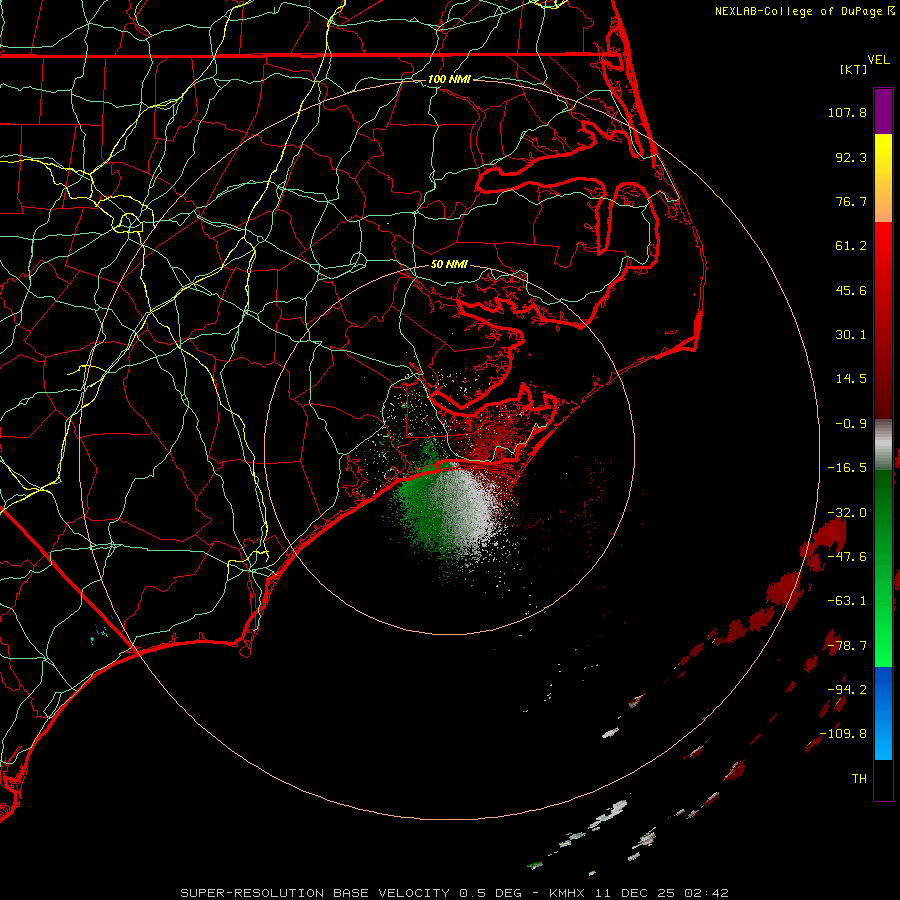Pick the blue segment of the color bar
The width and height of the screenshot is (900, 900).
click(883, 689)
